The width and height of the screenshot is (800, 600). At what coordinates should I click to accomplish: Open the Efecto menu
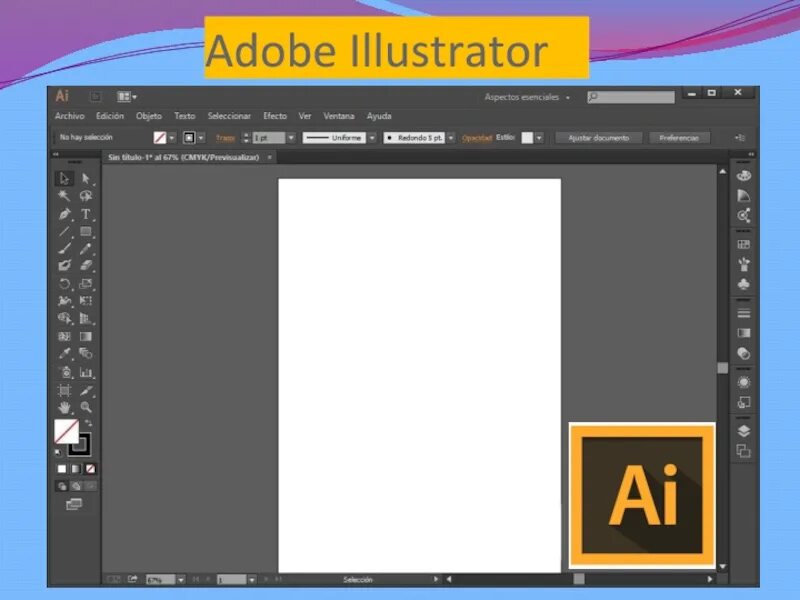pyautogui.click(x=274, y=116)
